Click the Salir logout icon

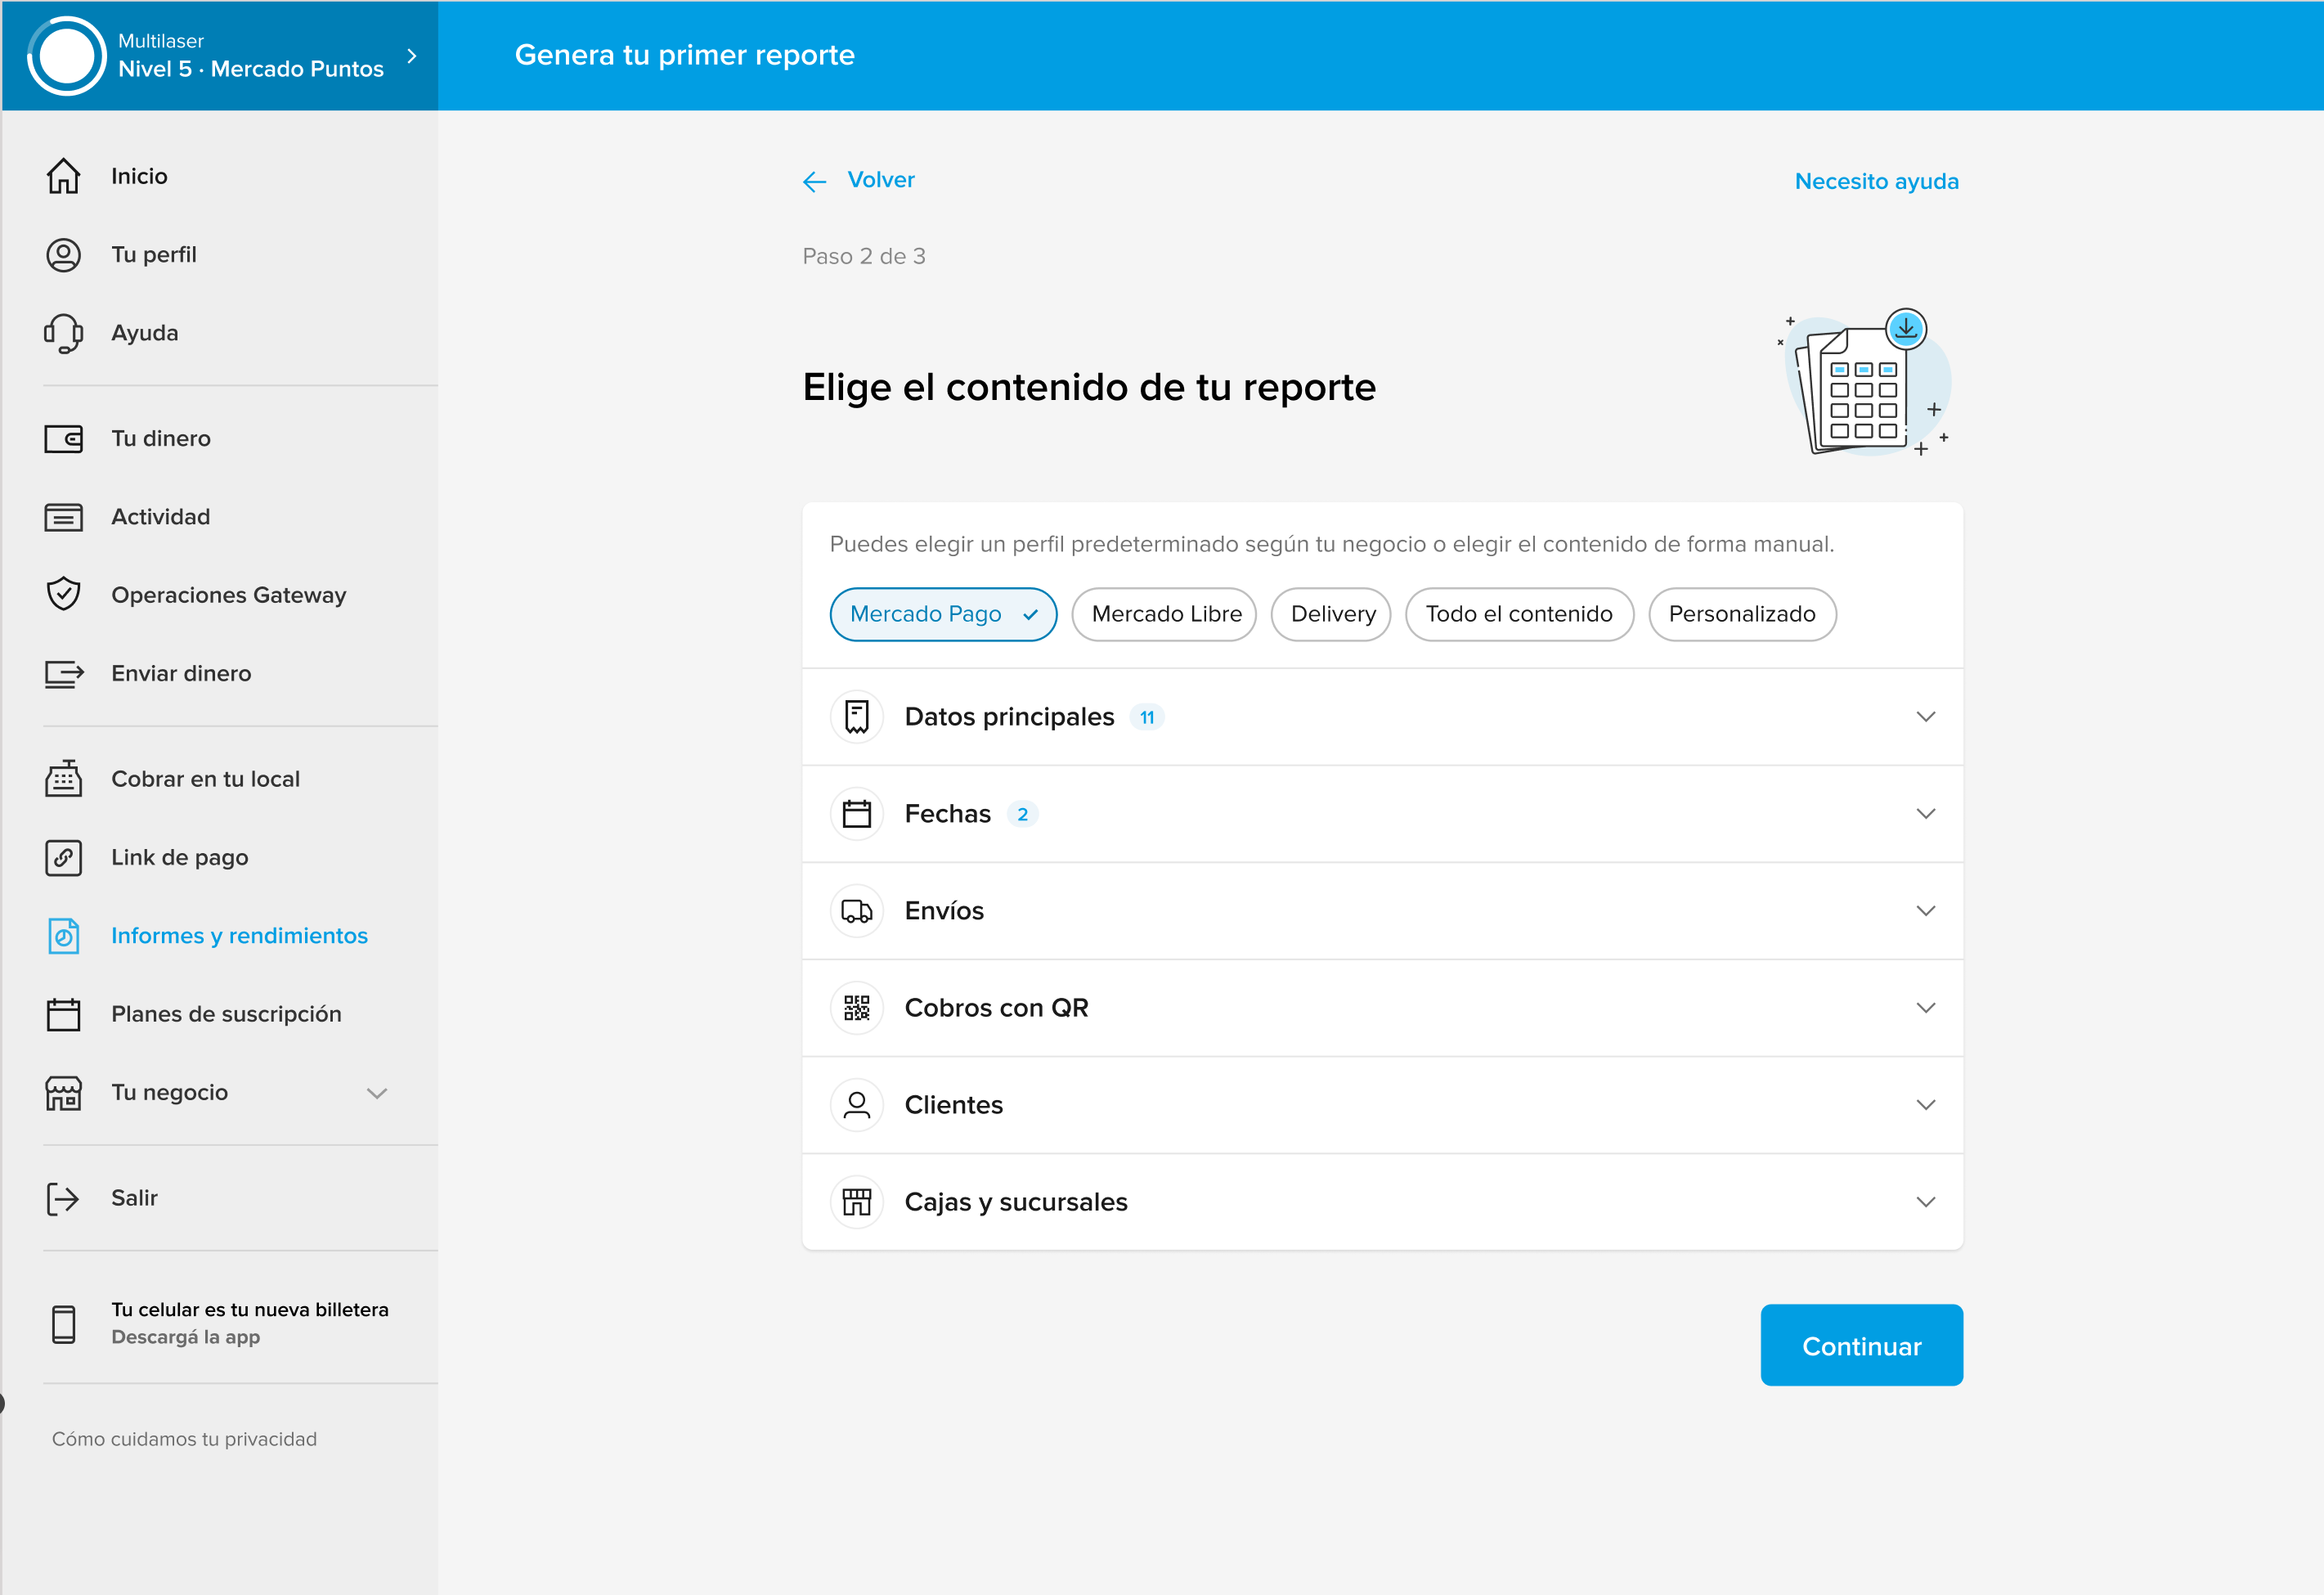pos(63,1198)
